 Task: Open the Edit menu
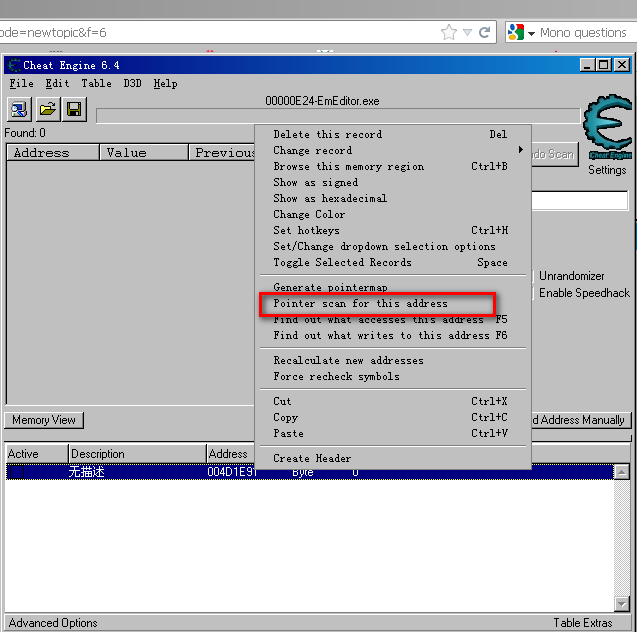(57, 83)
